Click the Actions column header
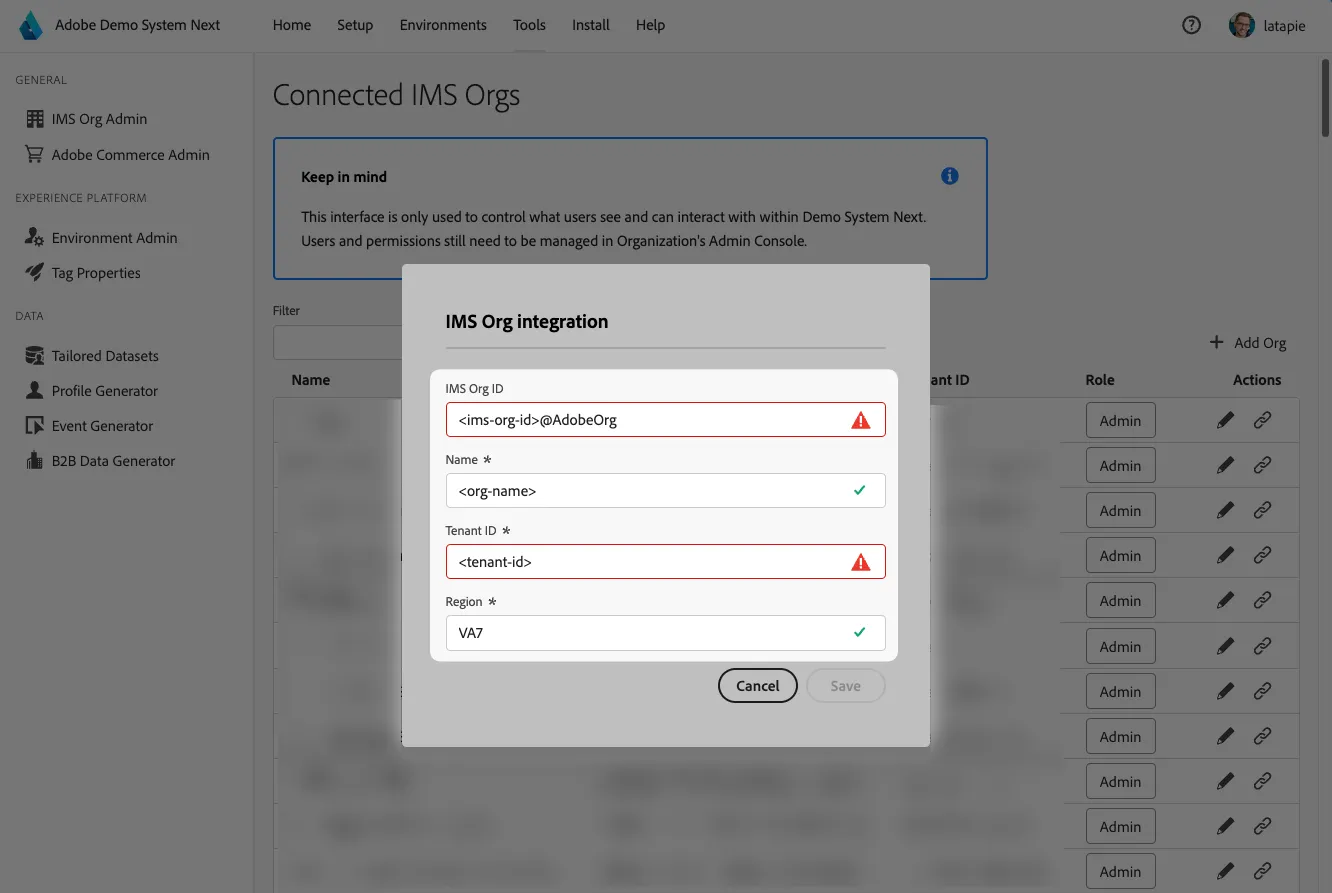Viewport: 1332px width, 893px height. pyautogui.click(x=1257, y=380)
